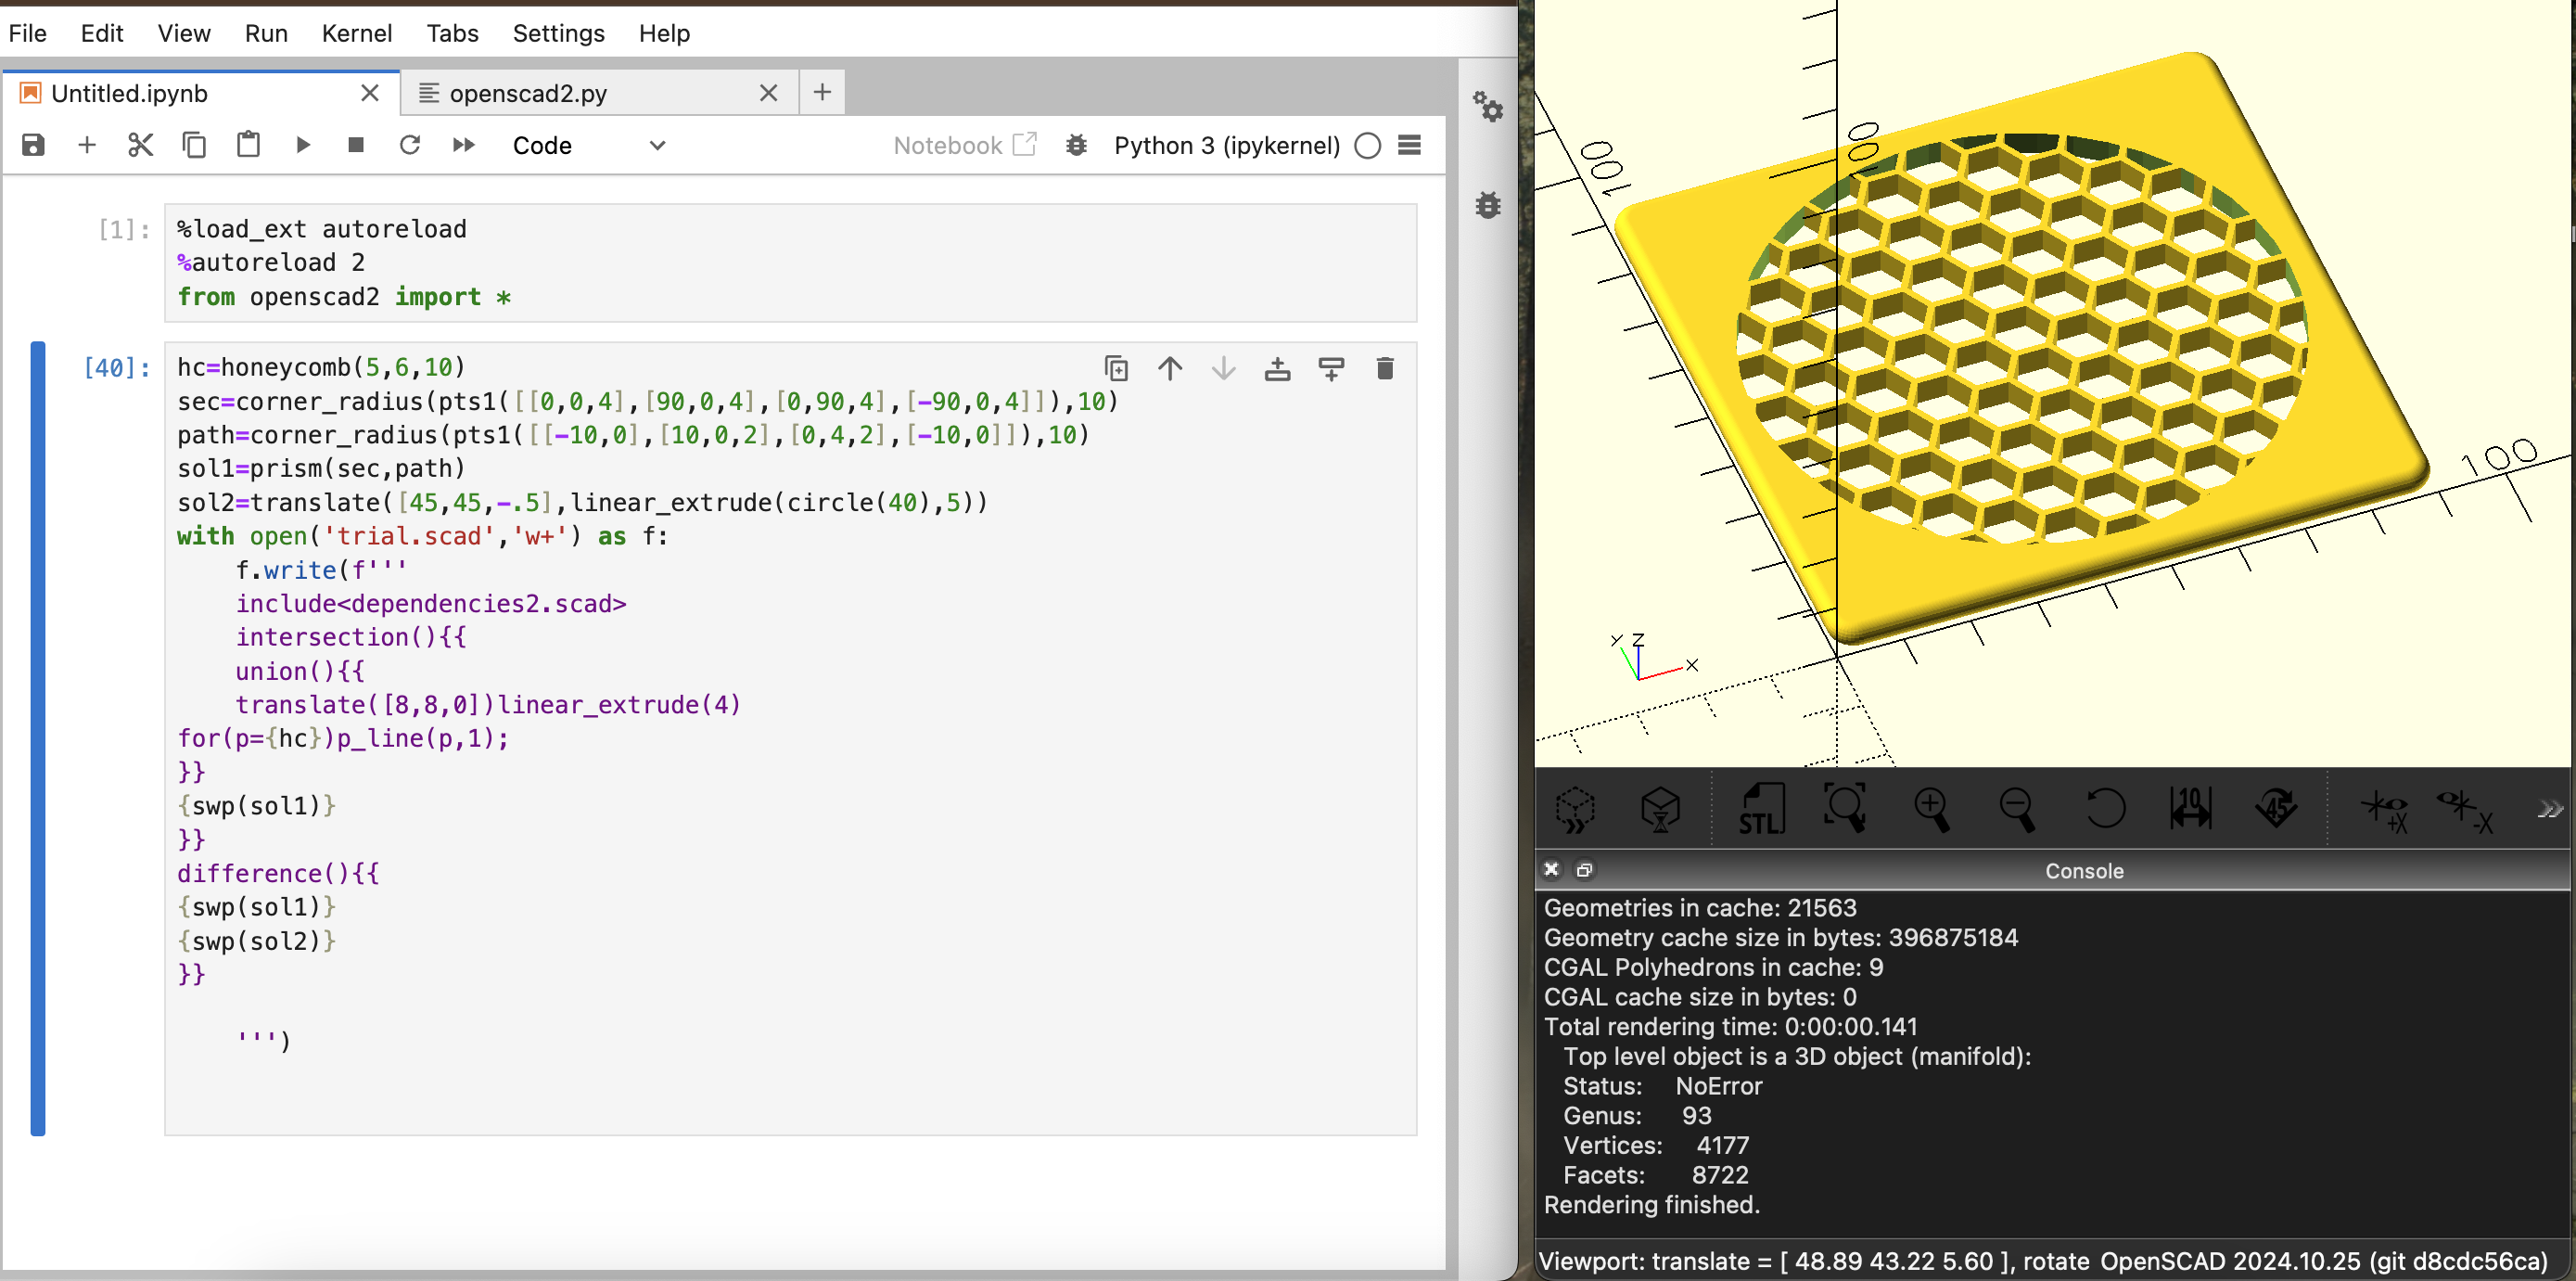
Task: Open the kernel sidebar hamburger menu
Action: tap(1409, 145)
